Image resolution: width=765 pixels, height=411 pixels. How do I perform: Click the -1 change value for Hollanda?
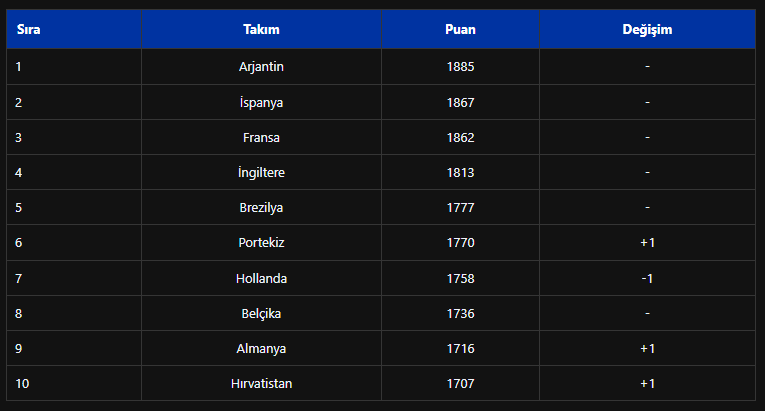point(647,279)
